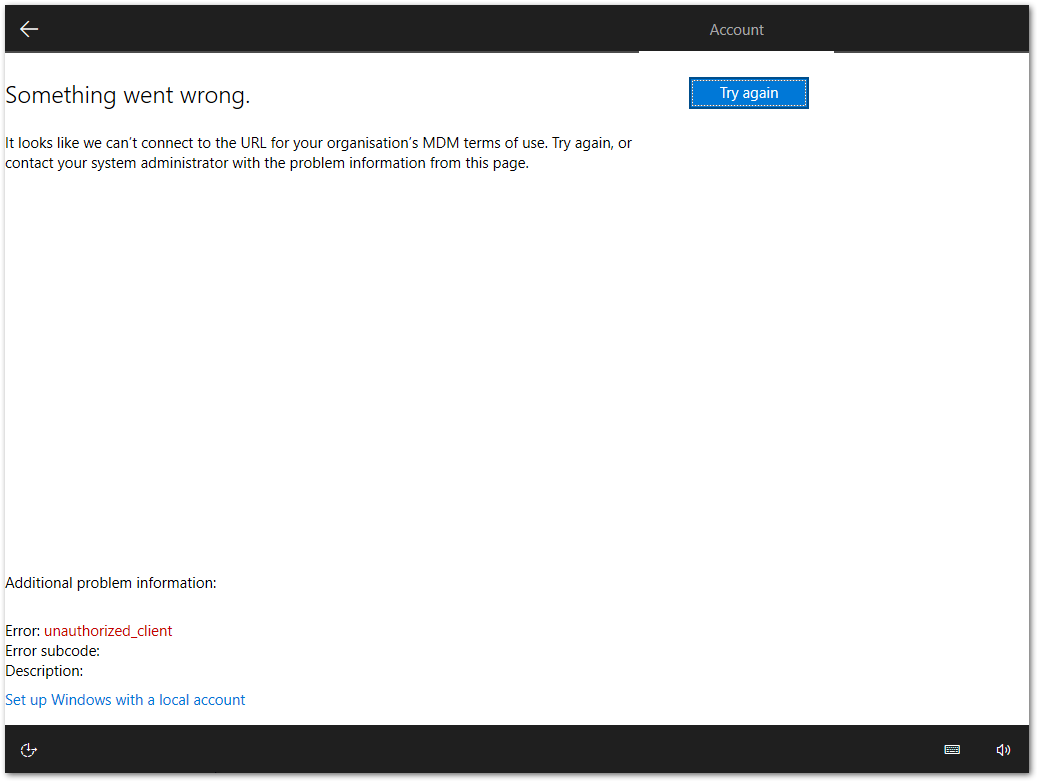Screen dimensions: 1038x782
Task: Click the volume speaker icon
Action: coord(1003,750)
